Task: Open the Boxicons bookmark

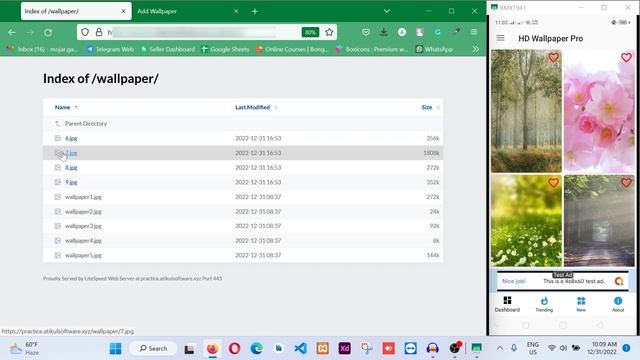Action: tap(372, 49)
